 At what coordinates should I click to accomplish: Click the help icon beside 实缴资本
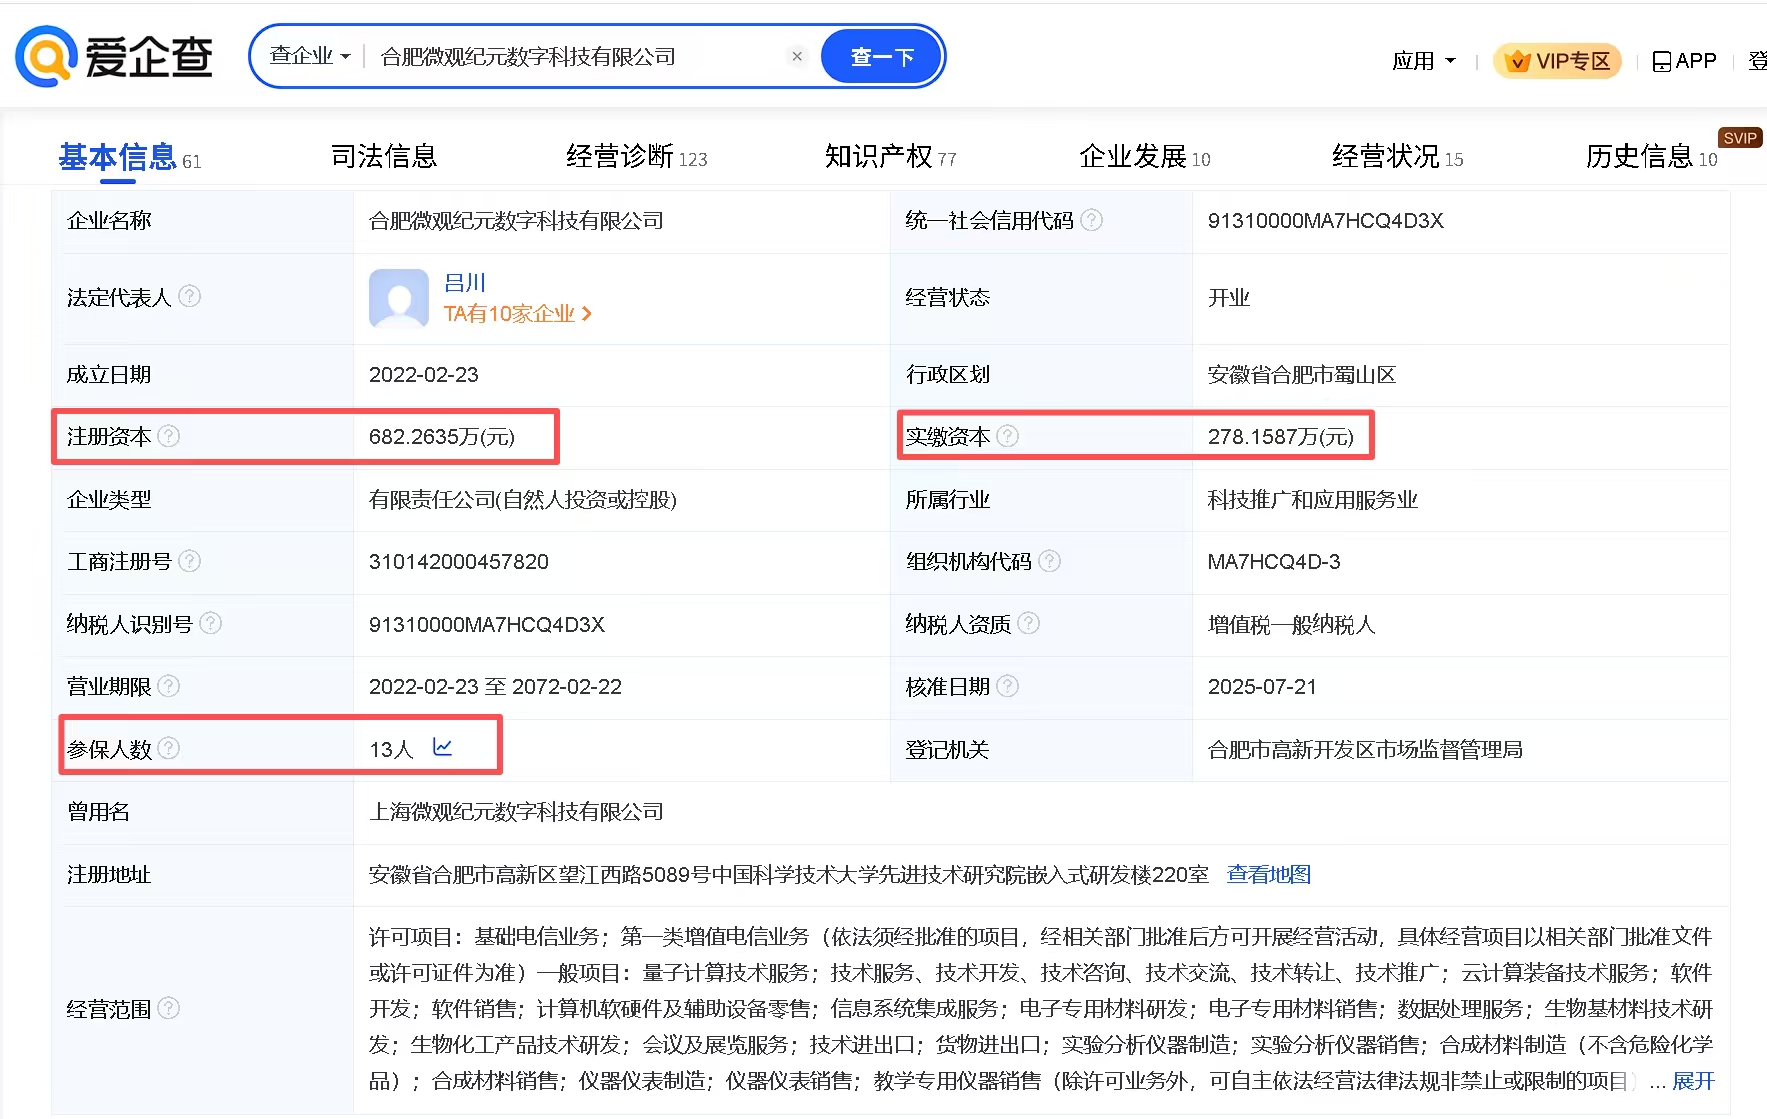coord(1008,436)
